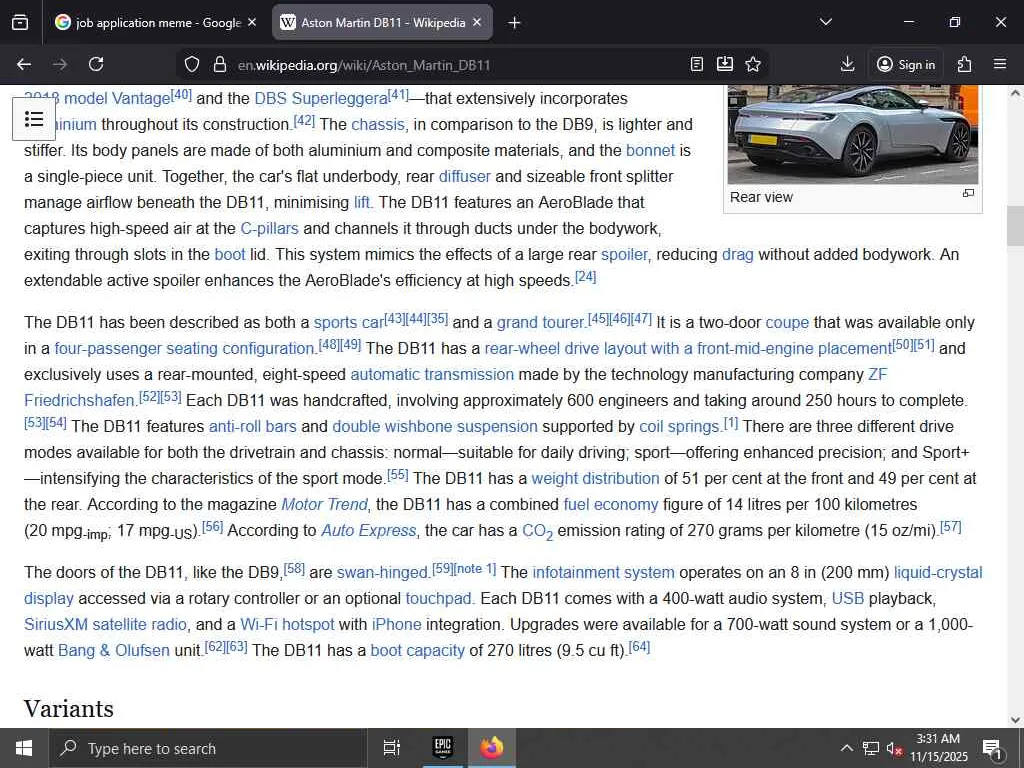The height and width of the screenshot is (768, 1024).
Task: Click the Variants section heading
Action: pyautogui.click(x=69, y=709)
